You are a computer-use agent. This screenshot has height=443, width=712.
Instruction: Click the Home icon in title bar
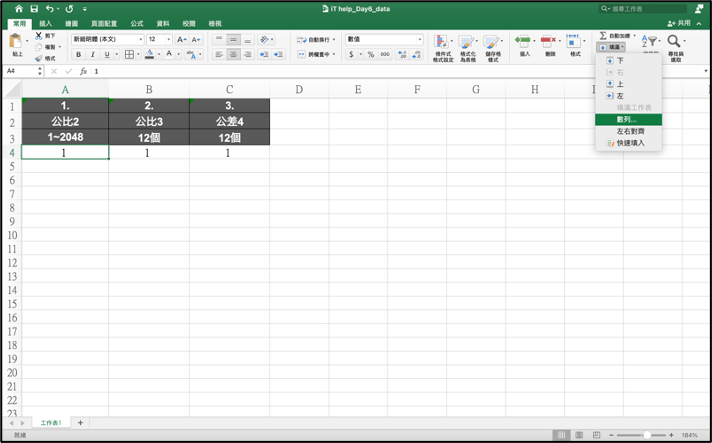coord(19,9)
